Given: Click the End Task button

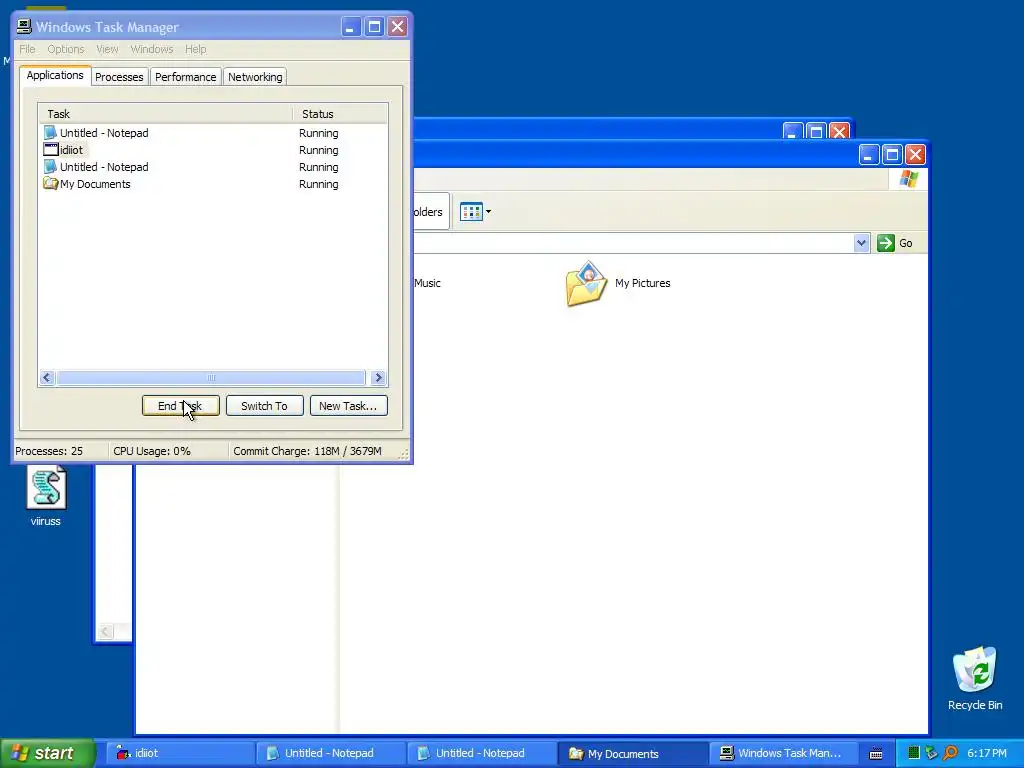Looking at the screenshot, I should click(x=180, y=406).
